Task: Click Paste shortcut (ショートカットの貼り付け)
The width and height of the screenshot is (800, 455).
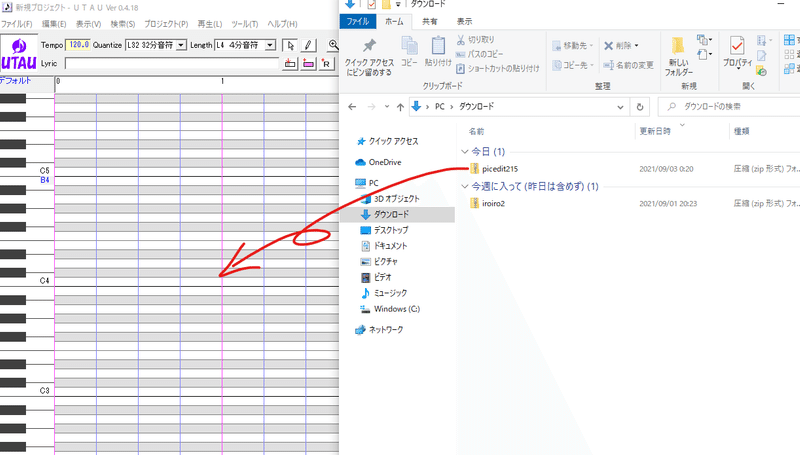Action: tap(497, 68)
